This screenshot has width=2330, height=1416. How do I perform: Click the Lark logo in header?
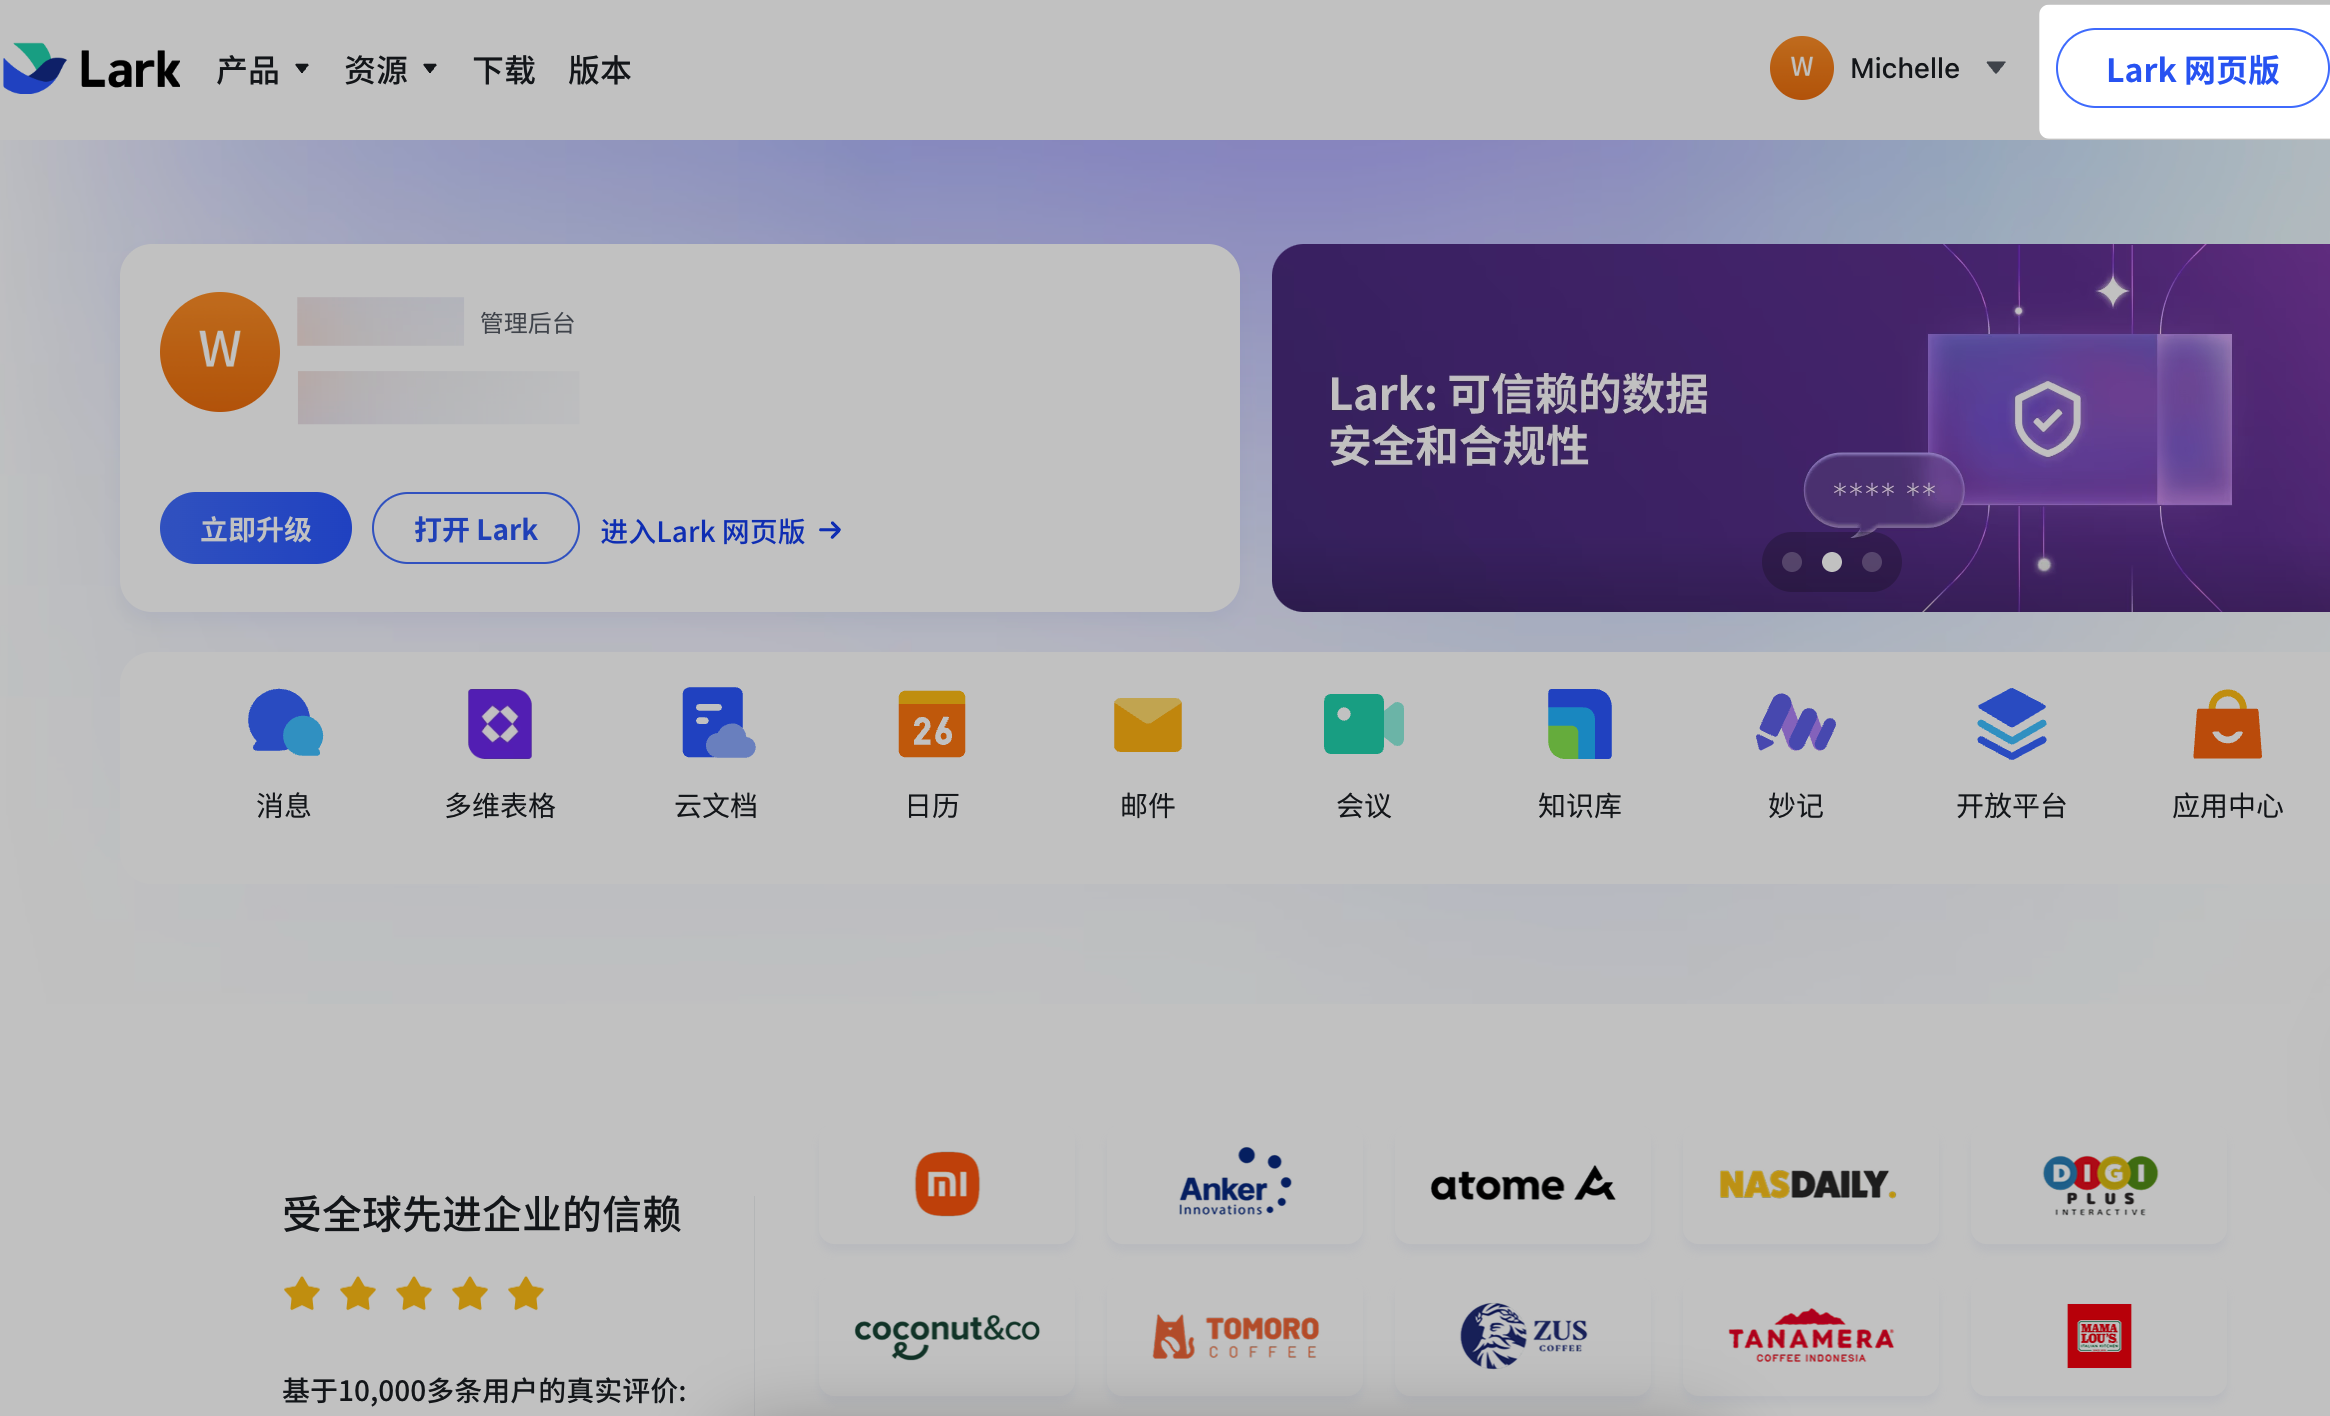click(x=91, y=69)
